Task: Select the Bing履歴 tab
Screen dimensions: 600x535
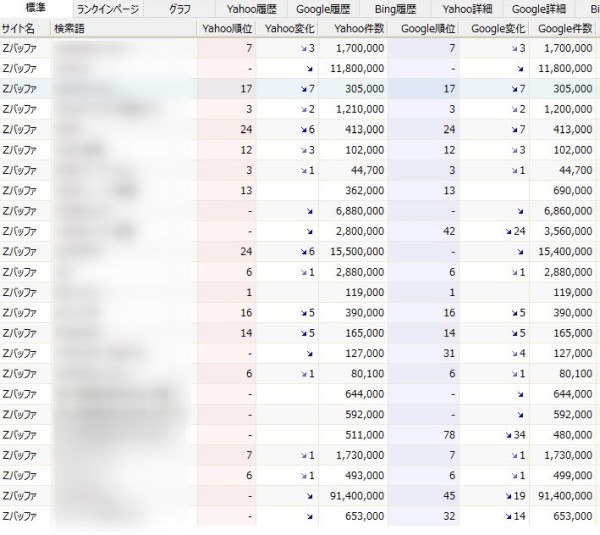Action: coord(395,9)
